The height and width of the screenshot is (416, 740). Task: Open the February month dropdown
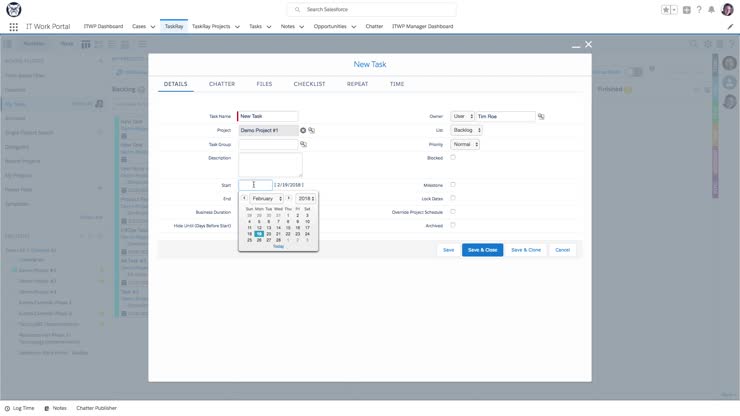266,198
